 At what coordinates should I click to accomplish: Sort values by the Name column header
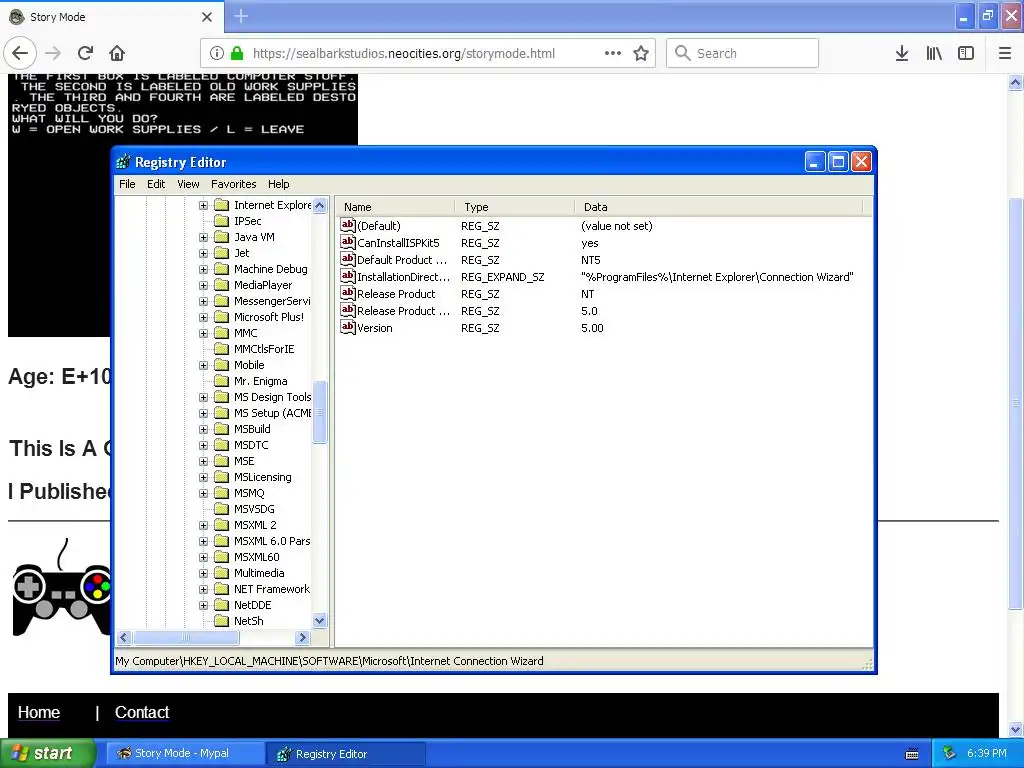pos(395,207)
